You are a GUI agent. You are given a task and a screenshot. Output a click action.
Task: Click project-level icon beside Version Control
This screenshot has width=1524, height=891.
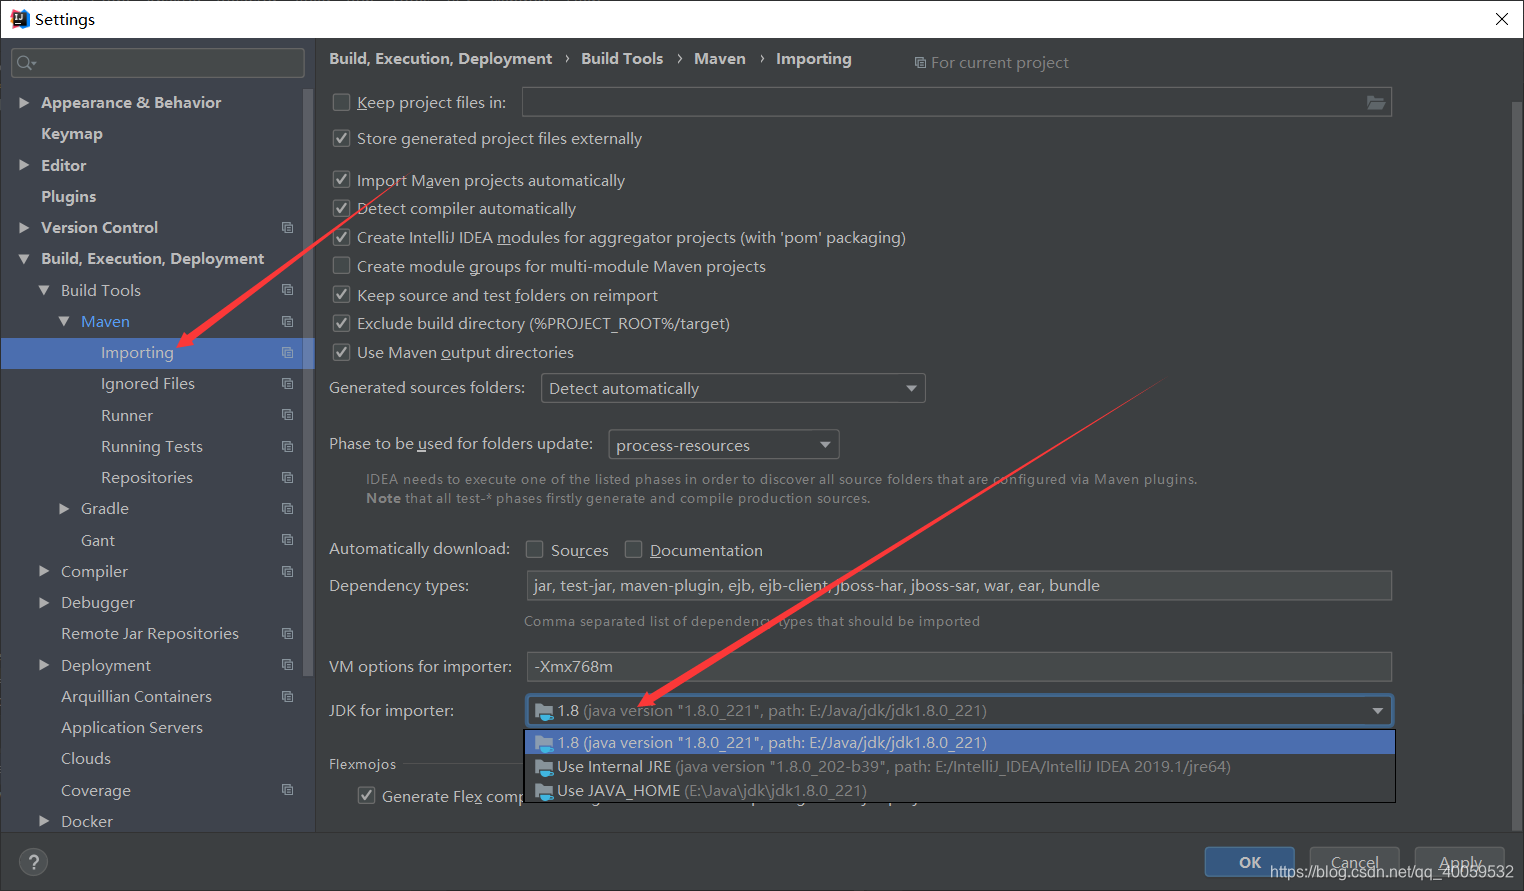pyautogui.click(x=287, y=228)
